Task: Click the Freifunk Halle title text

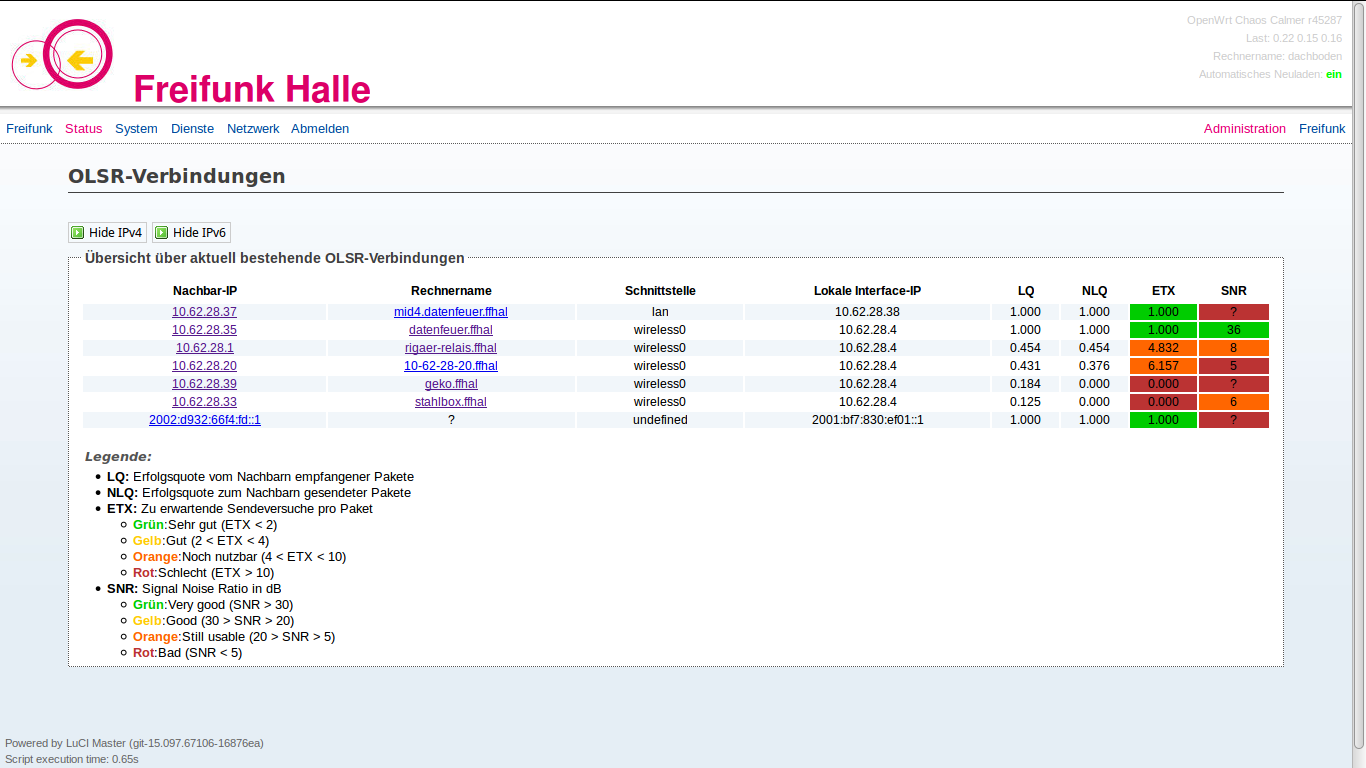Action: point(252,89)
